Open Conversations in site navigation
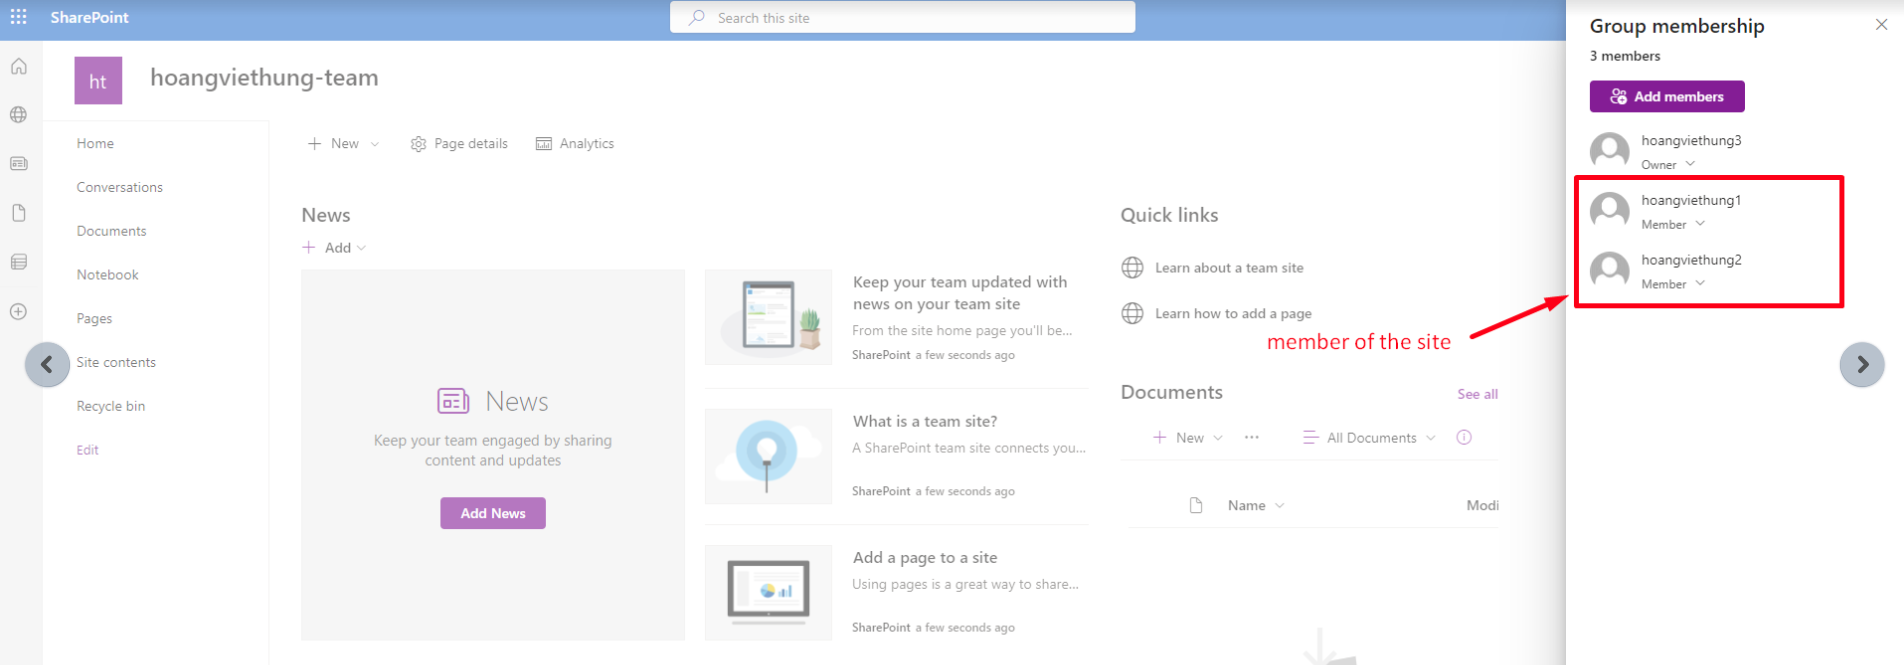 [119, 187]
